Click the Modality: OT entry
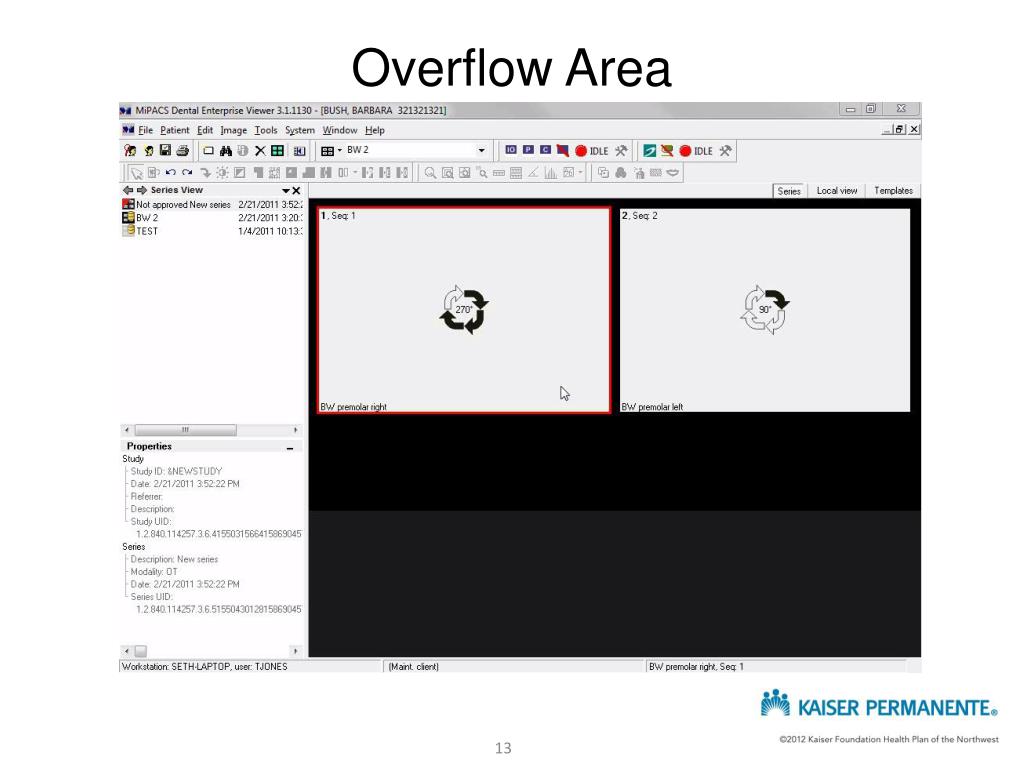This screenshot has height=768, width=1024. (x=153, y=571)
